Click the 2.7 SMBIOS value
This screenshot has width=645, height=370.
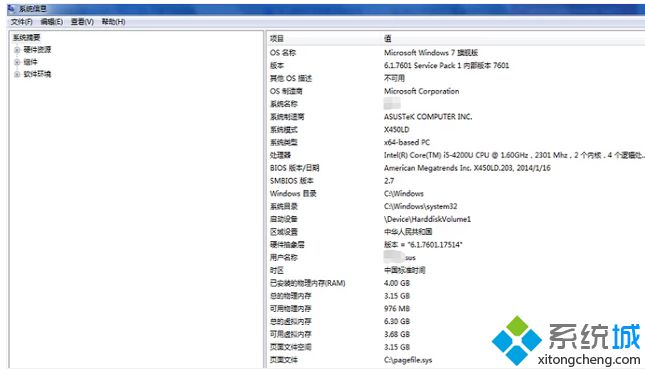(x=389, y=181)
